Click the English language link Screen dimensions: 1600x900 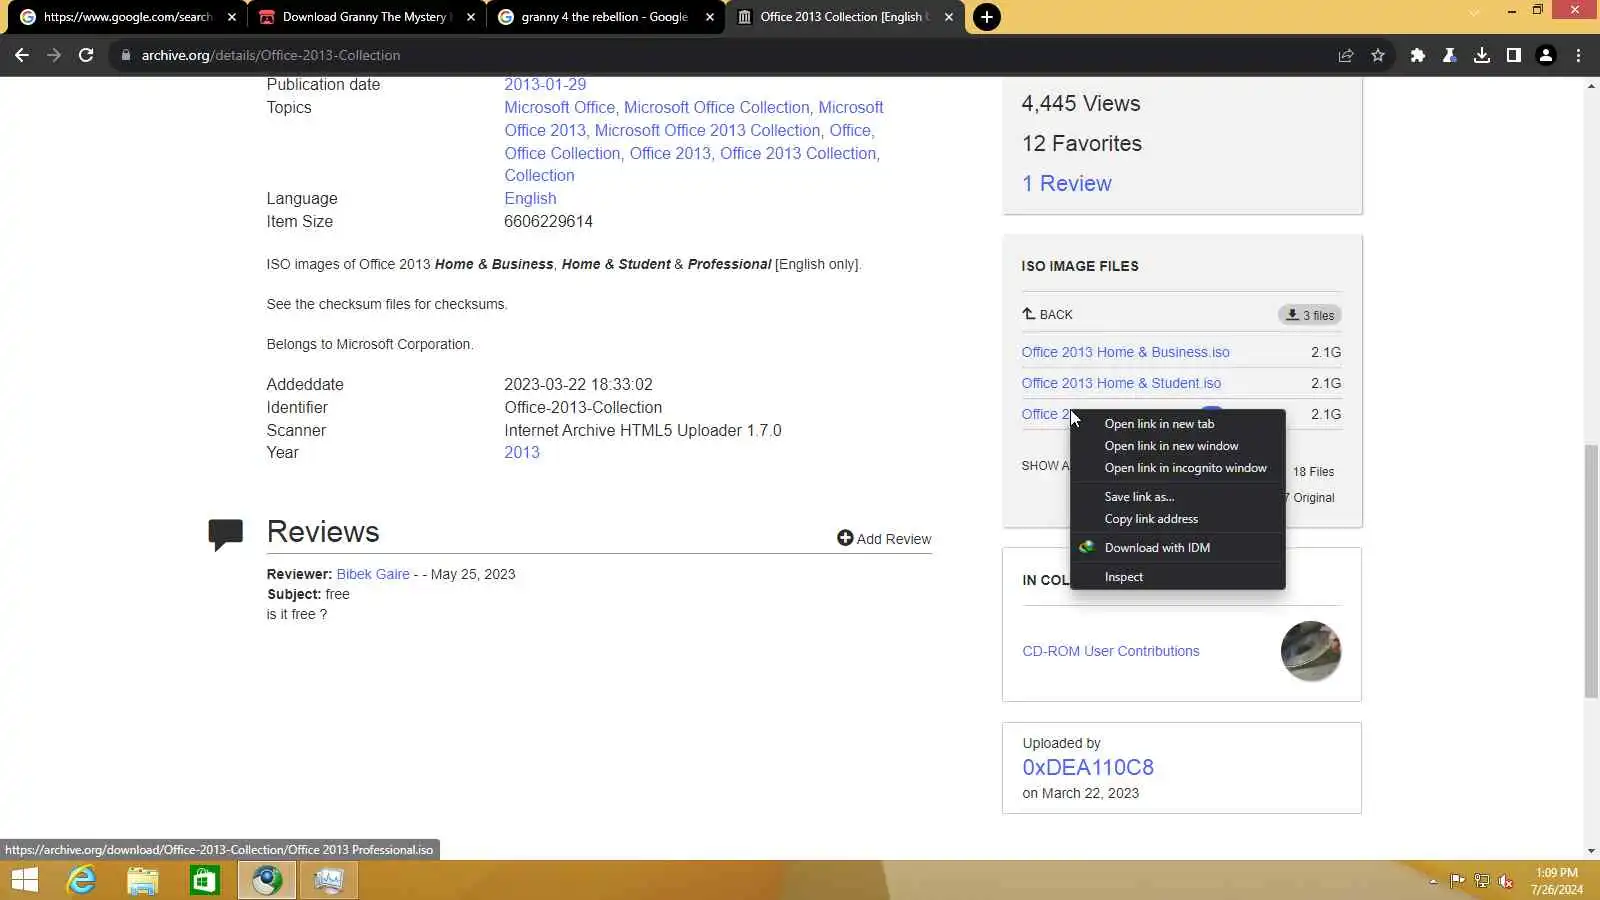click(530, 199)
